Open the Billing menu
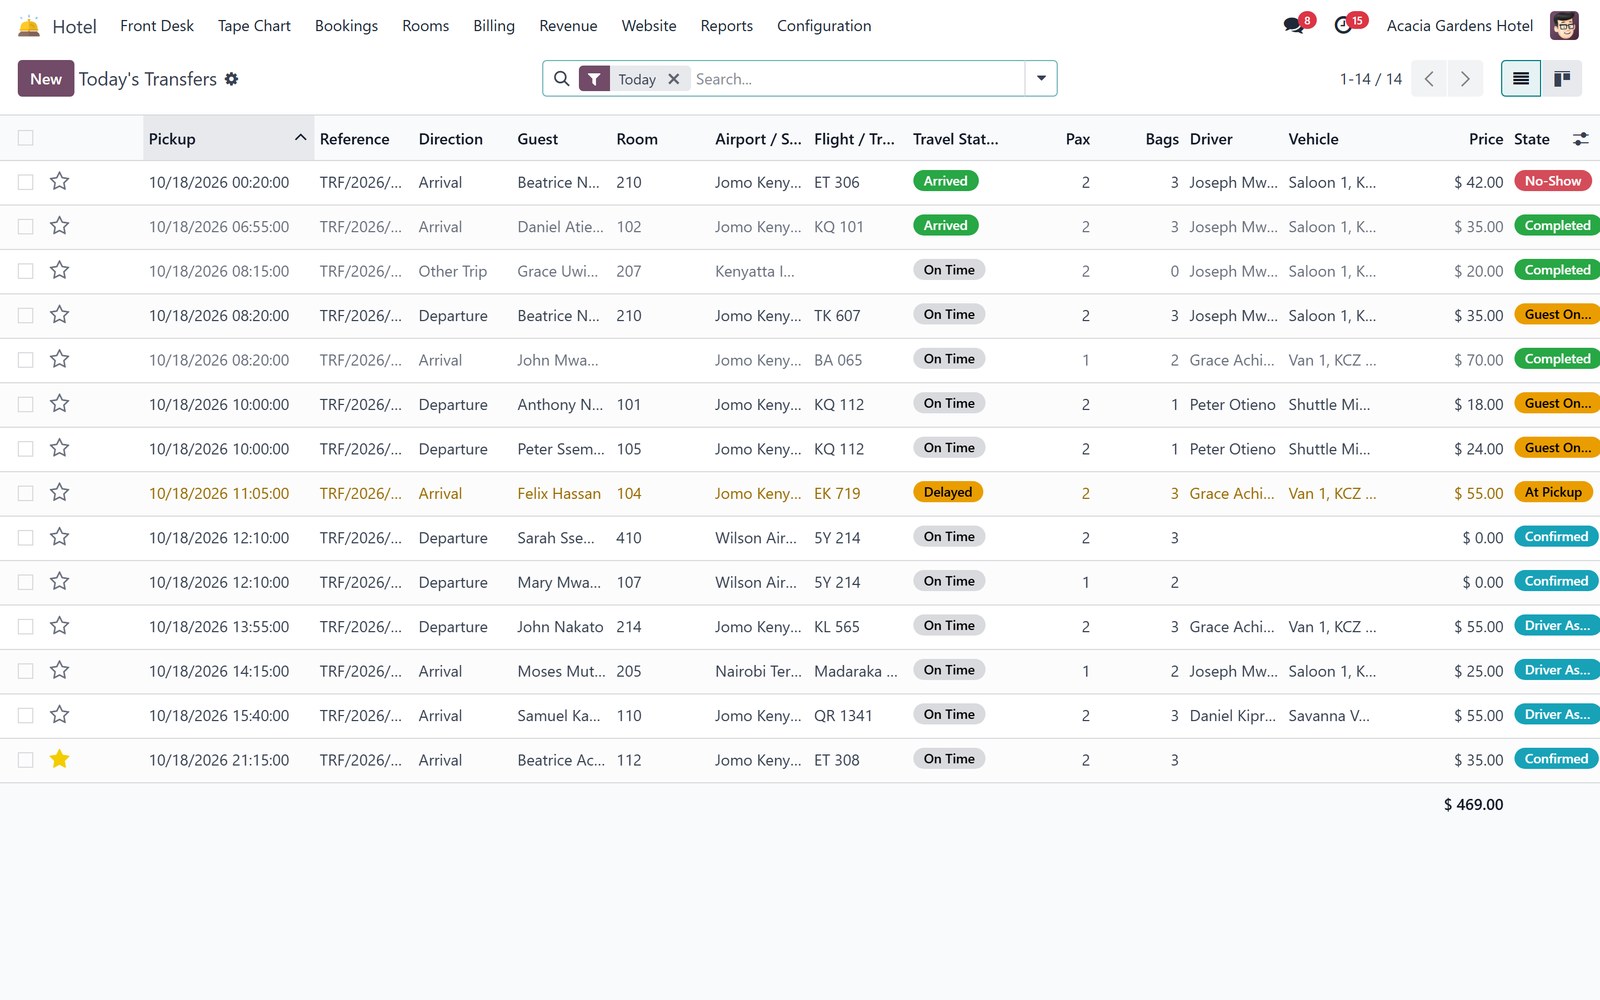Screen dimensions: 1600x1000 coord(494,26)
